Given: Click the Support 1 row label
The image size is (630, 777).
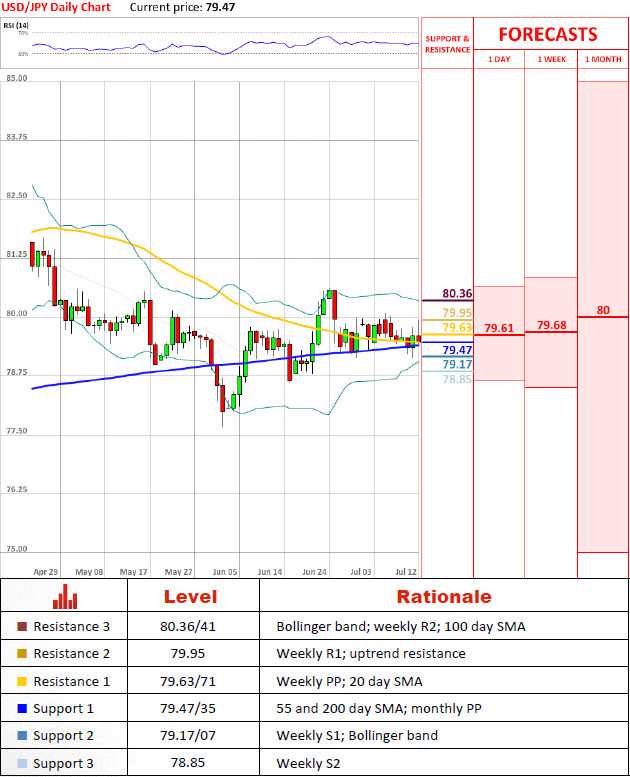Looking at the screenshot, I should coord(63,709).
